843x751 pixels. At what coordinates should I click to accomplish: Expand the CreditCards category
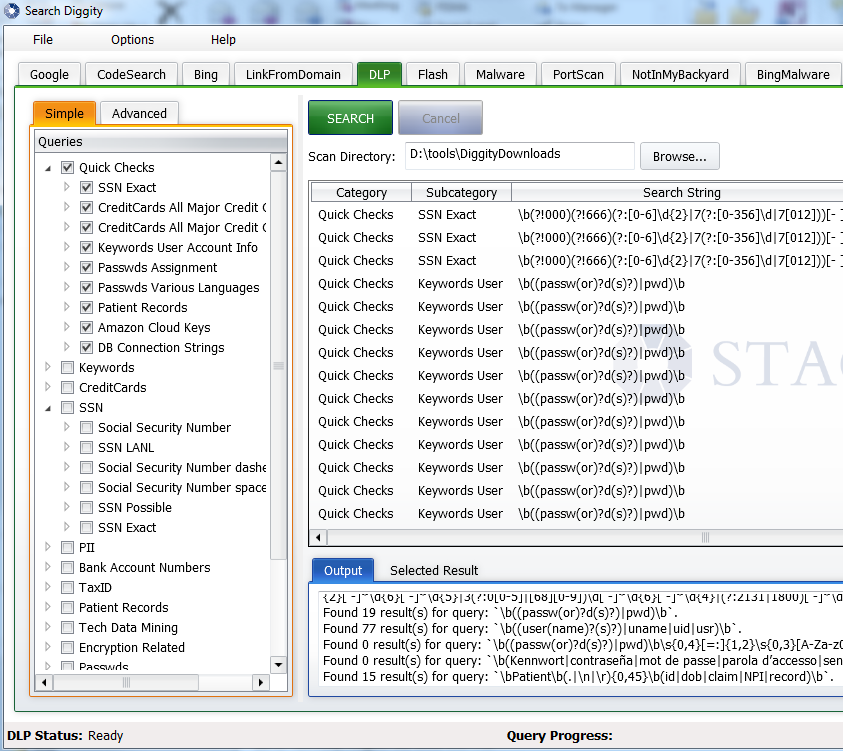pos(48,388)
